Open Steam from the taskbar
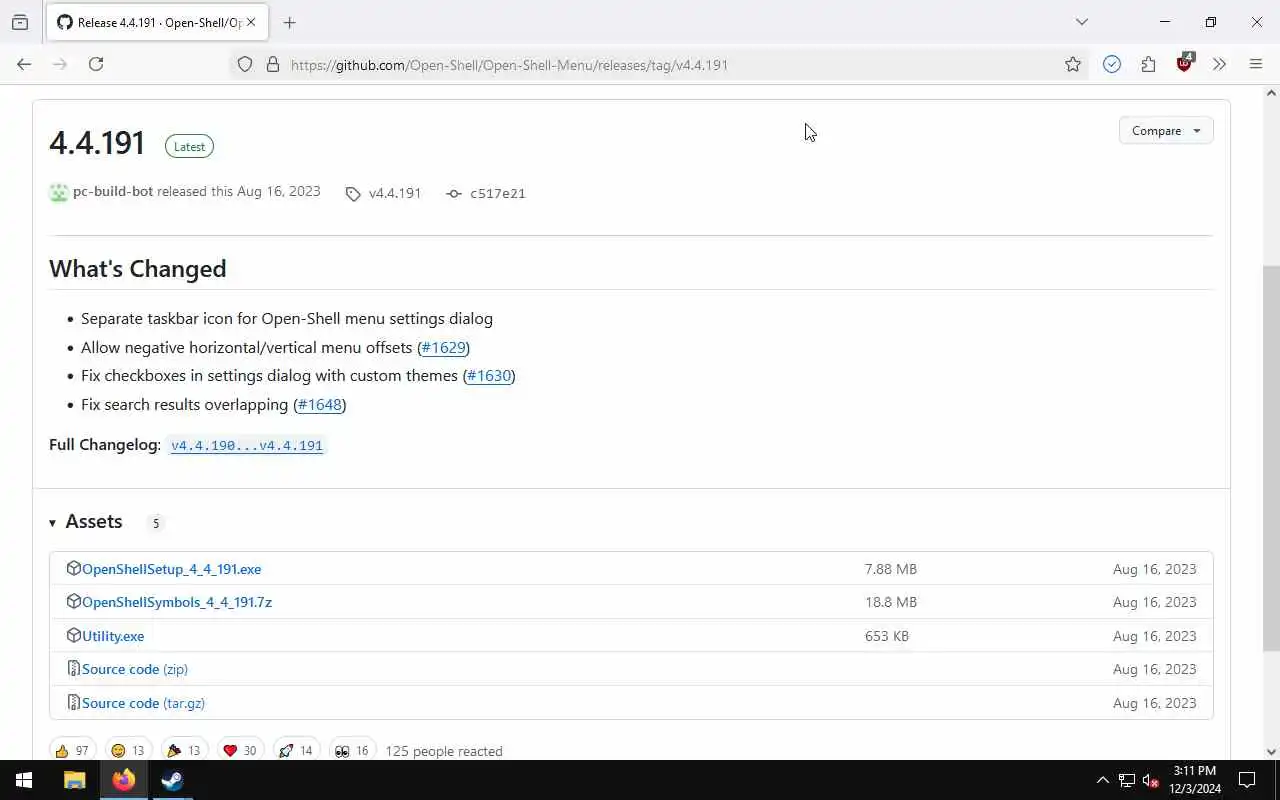The width and height of the screenshot is (1280, 800). pyautogui.click(x=172, y=780)
